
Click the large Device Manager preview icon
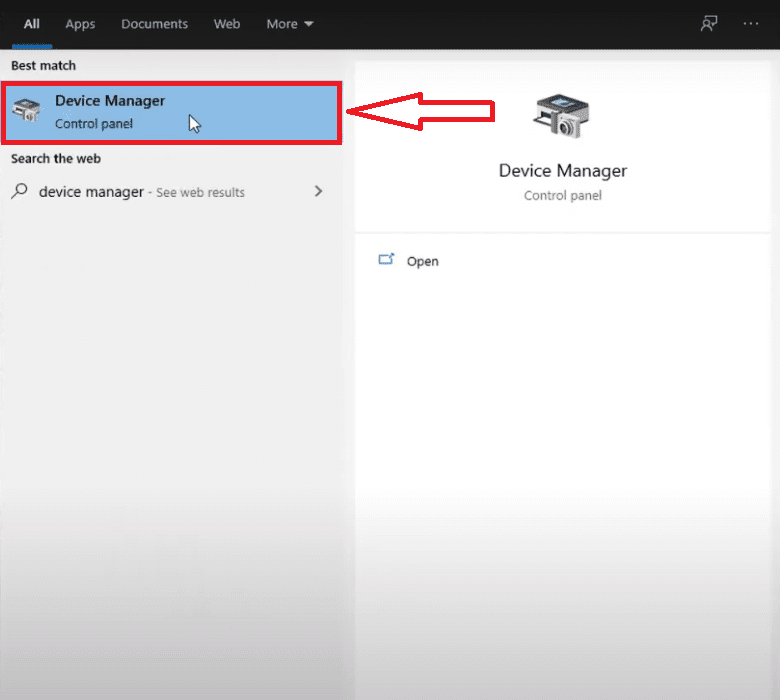562,116
